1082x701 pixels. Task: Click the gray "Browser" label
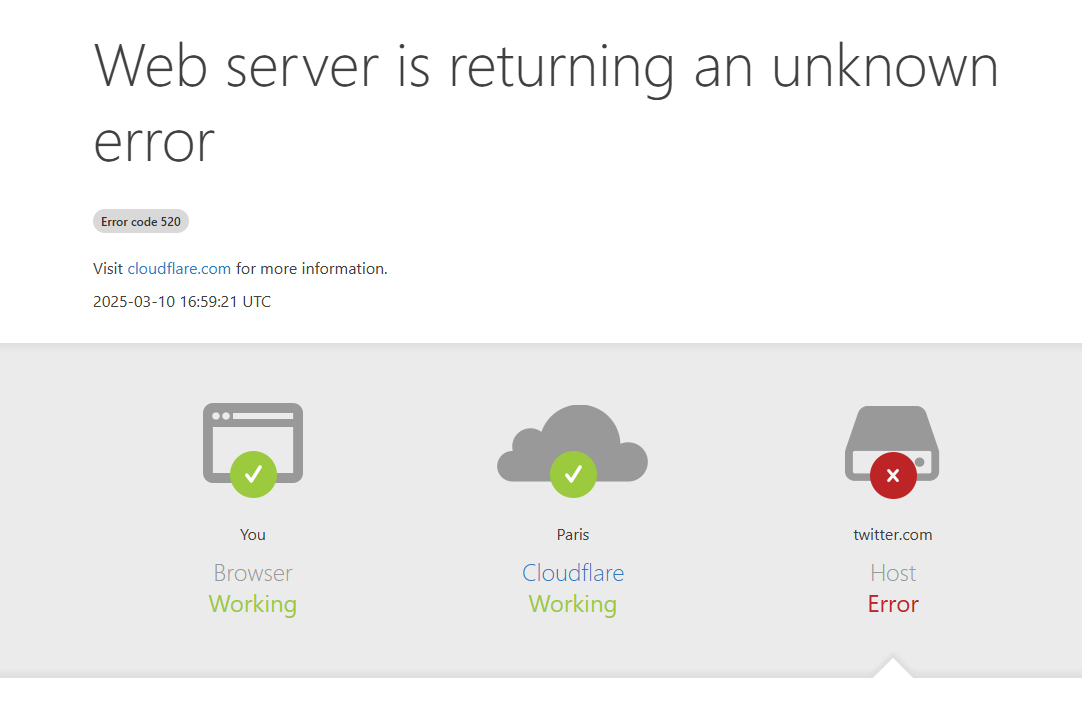click(x=253, y=573)
